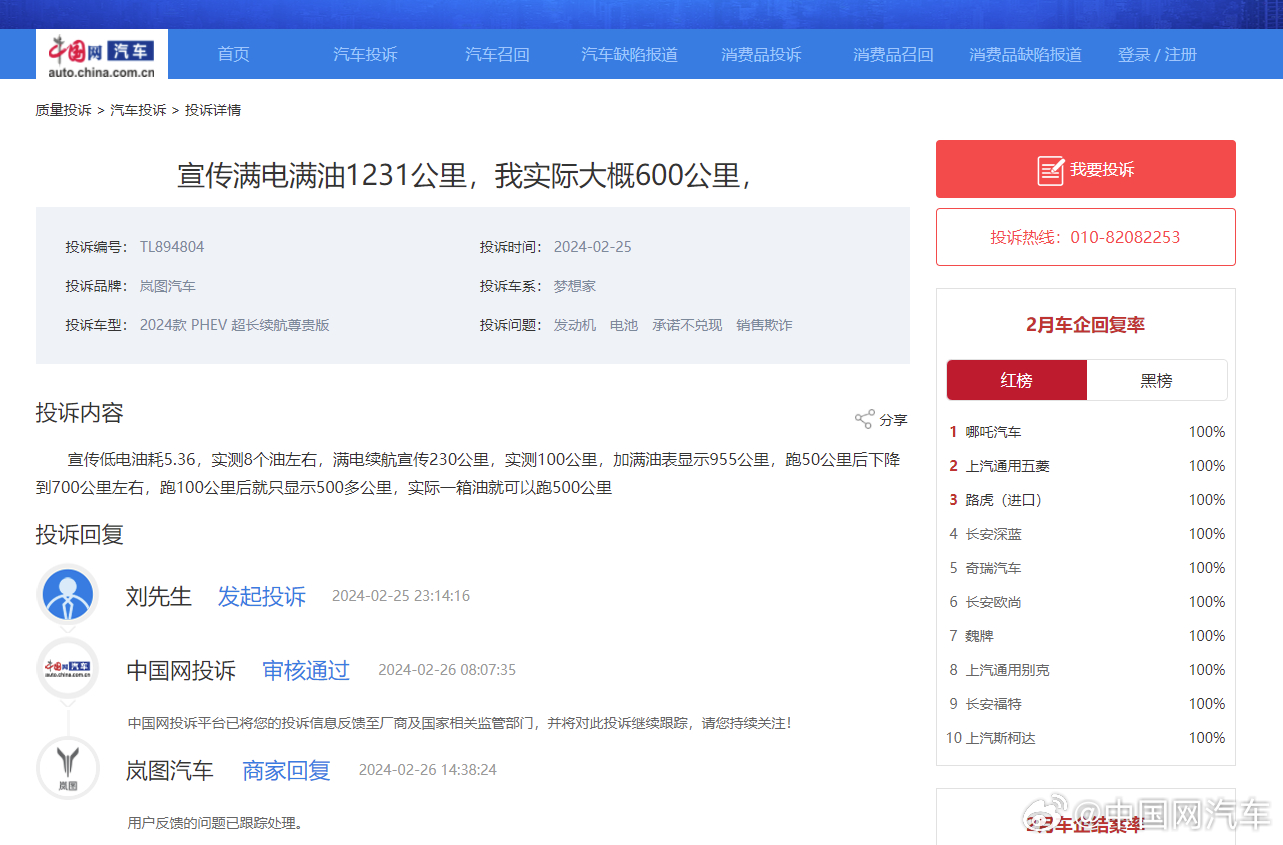The image size is (1283, 845).
Task: Click brand name 岚图汽车 in complaint info
Action: [x=168, y=286]
